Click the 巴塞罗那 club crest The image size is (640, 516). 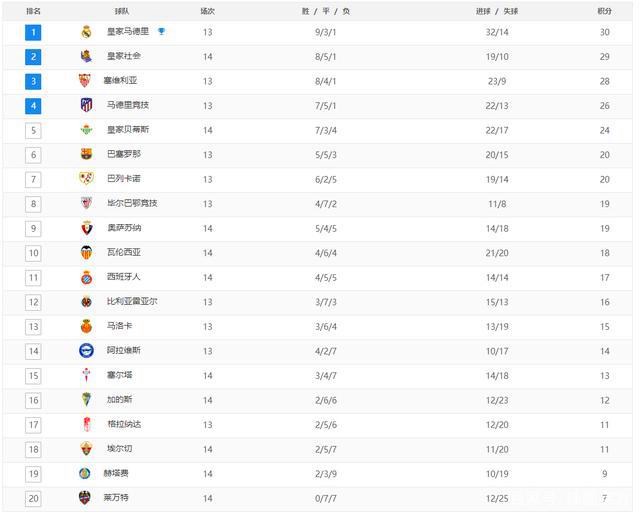pos(86,154)
